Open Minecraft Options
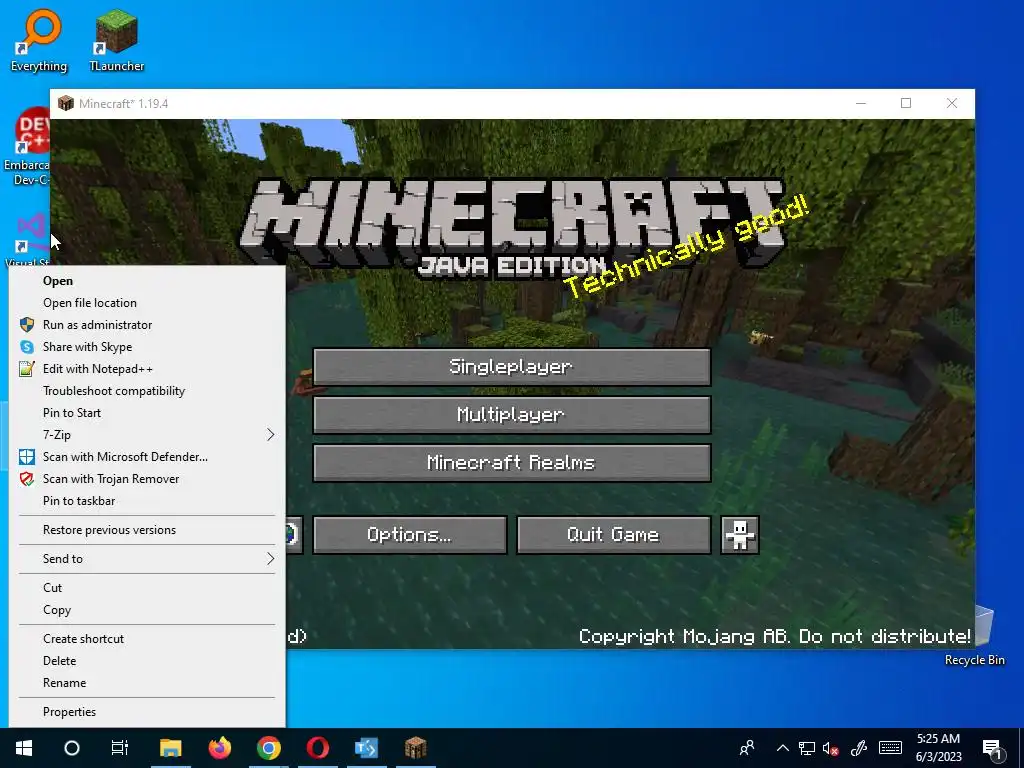1024x768 pixels. [x=409, y=535]
